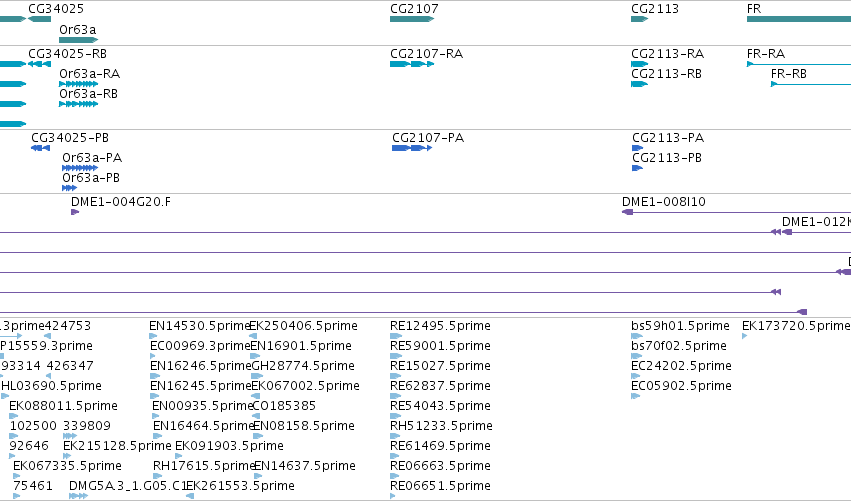This screenshot has height=501, width=851.
Task: Click EST EN14637.5prime
Action: click(305, 466)
